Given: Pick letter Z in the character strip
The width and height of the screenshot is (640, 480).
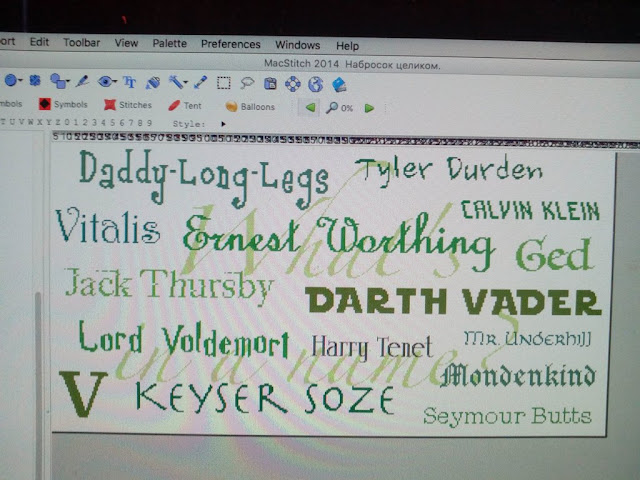Looking at the screenshot, I should point(58,122).
